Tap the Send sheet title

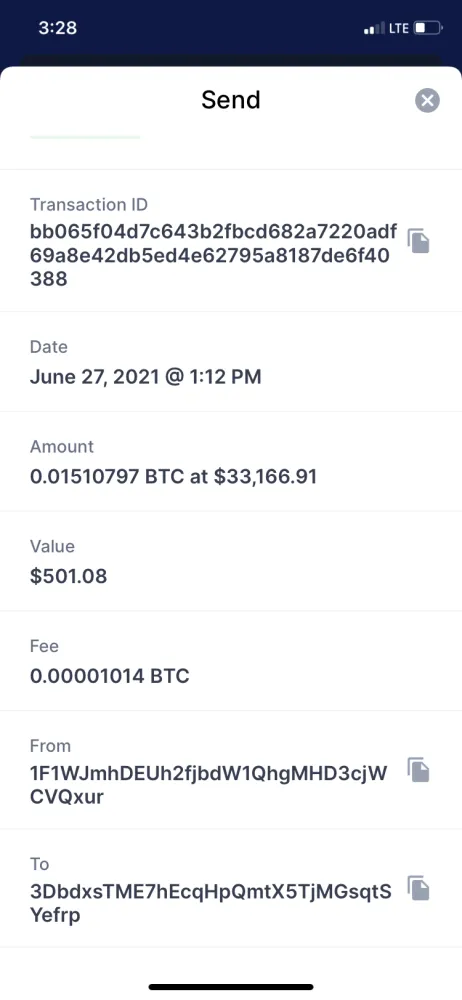click(231, 99)
